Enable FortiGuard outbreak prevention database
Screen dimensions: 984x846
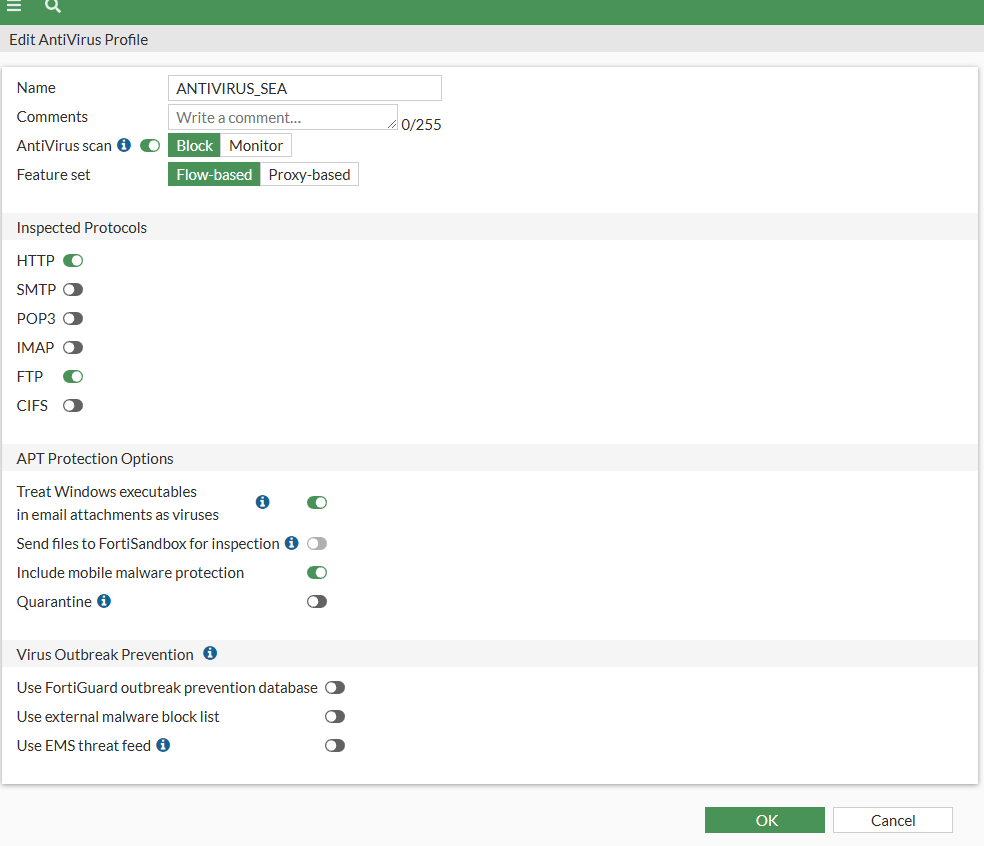[334, 688]
